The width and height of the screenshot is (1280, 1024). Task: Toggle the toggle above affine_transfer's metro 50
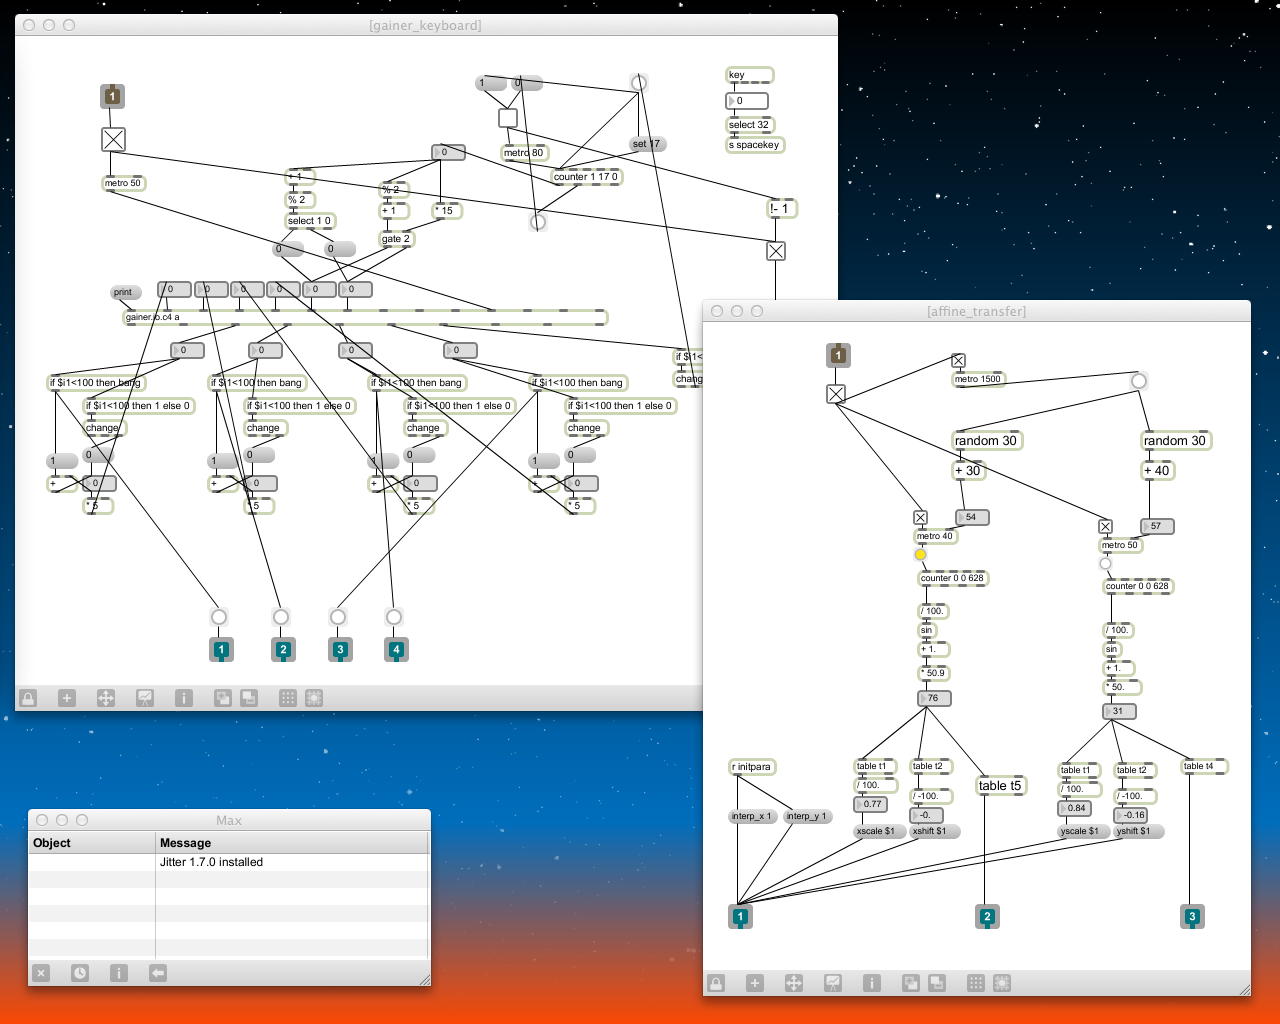pyautogui.click(x=1105, y=527)
